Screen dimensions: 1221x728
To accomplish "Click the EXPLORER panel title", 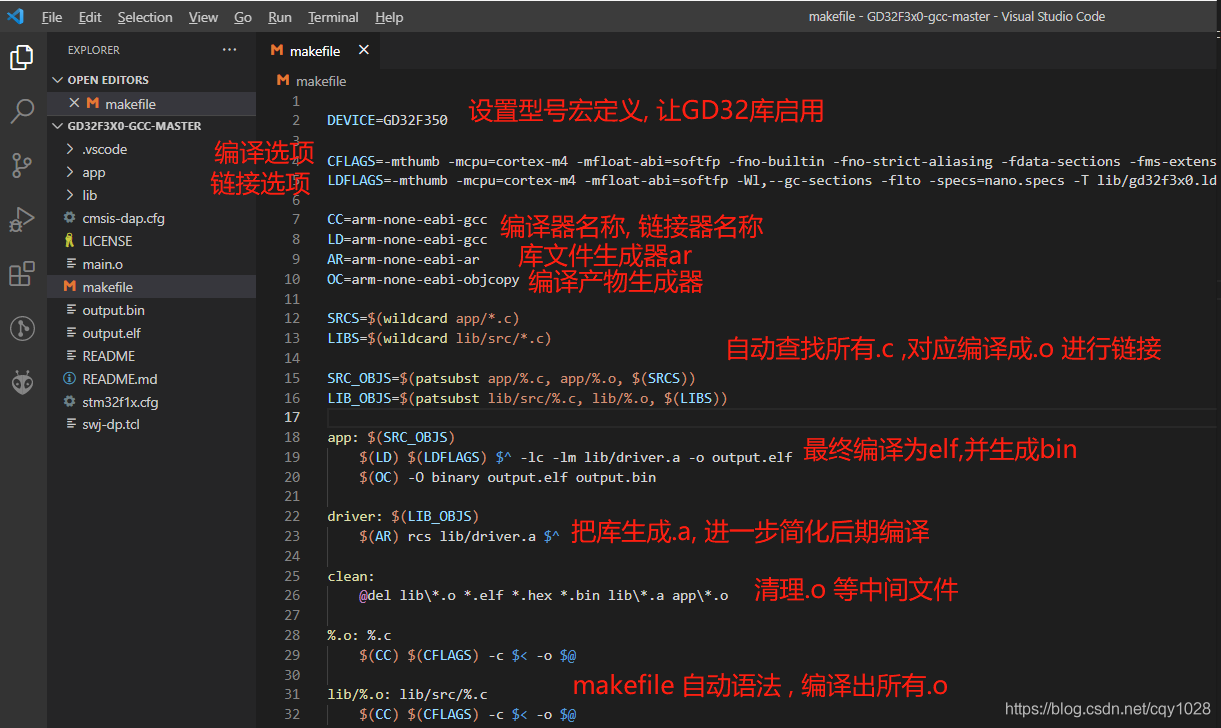I will tap(94, 50).
